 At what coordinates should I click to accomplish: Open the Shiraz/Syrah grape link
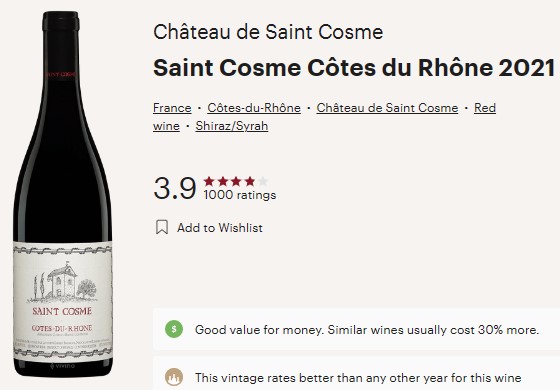[x=232, y=126]
